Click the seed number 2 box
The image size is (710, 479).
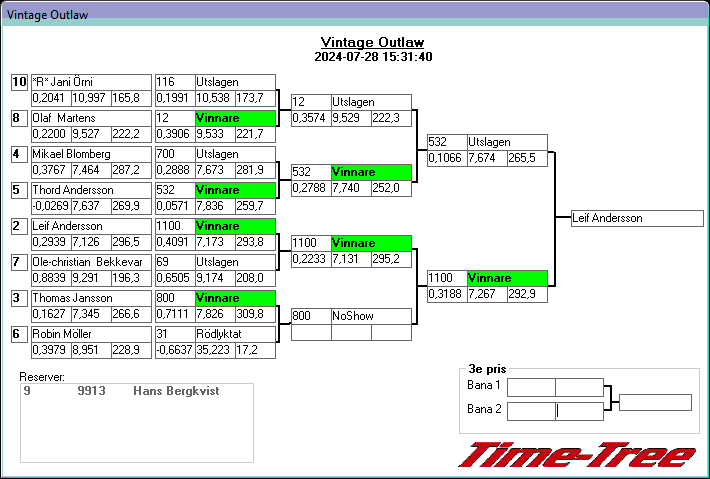tap(19, 226)
